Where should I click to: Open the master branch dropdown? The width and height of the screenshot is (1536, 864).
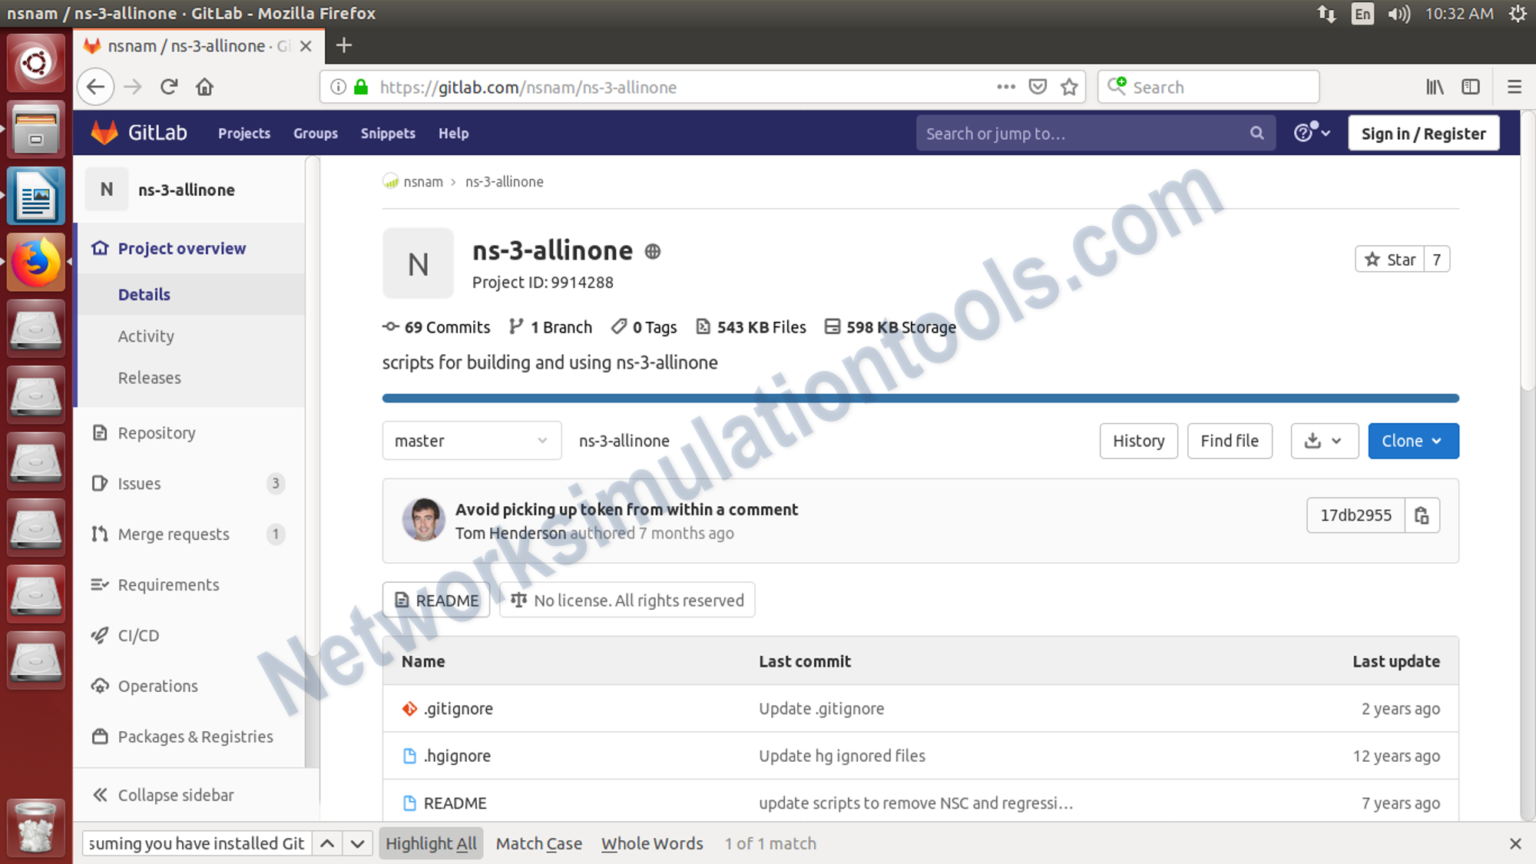471,440
